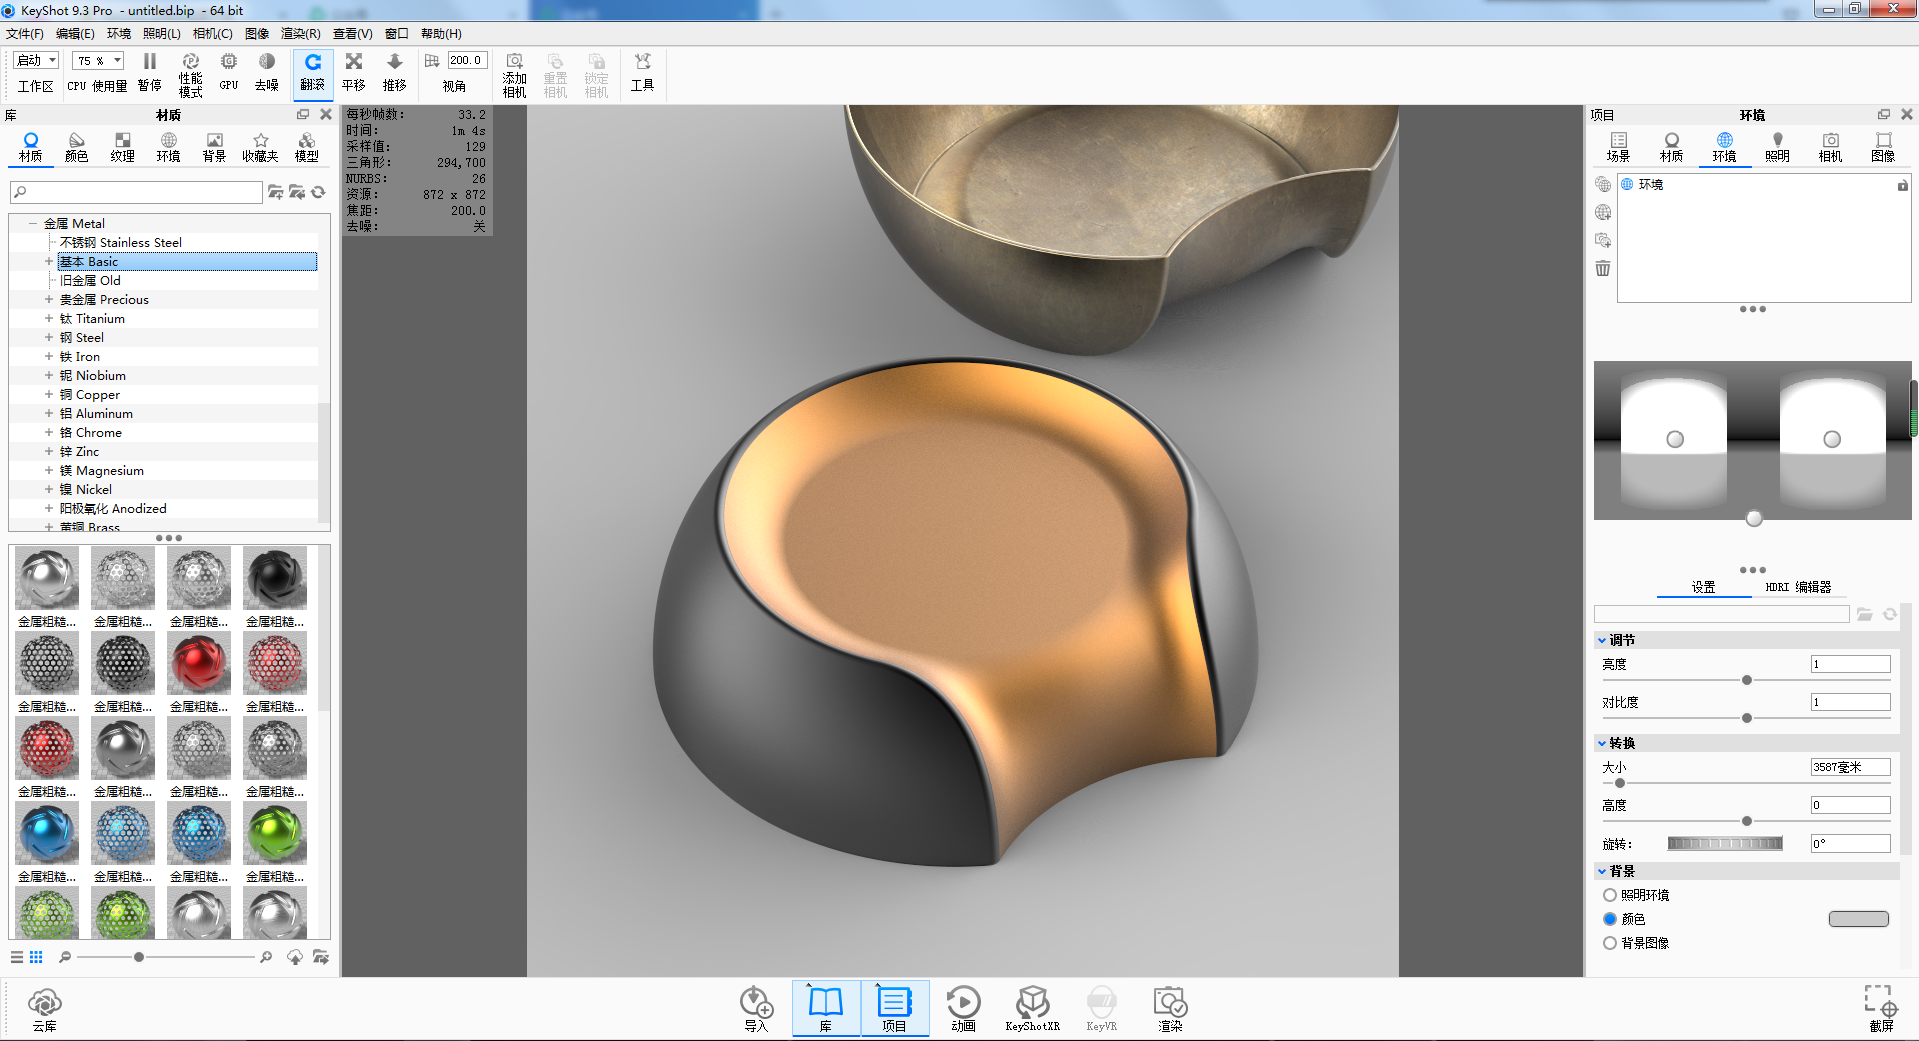This screenshot has width=1919, height=1041.
Task: Switch library to grid view icon
Action: click(x=36, y=957)
